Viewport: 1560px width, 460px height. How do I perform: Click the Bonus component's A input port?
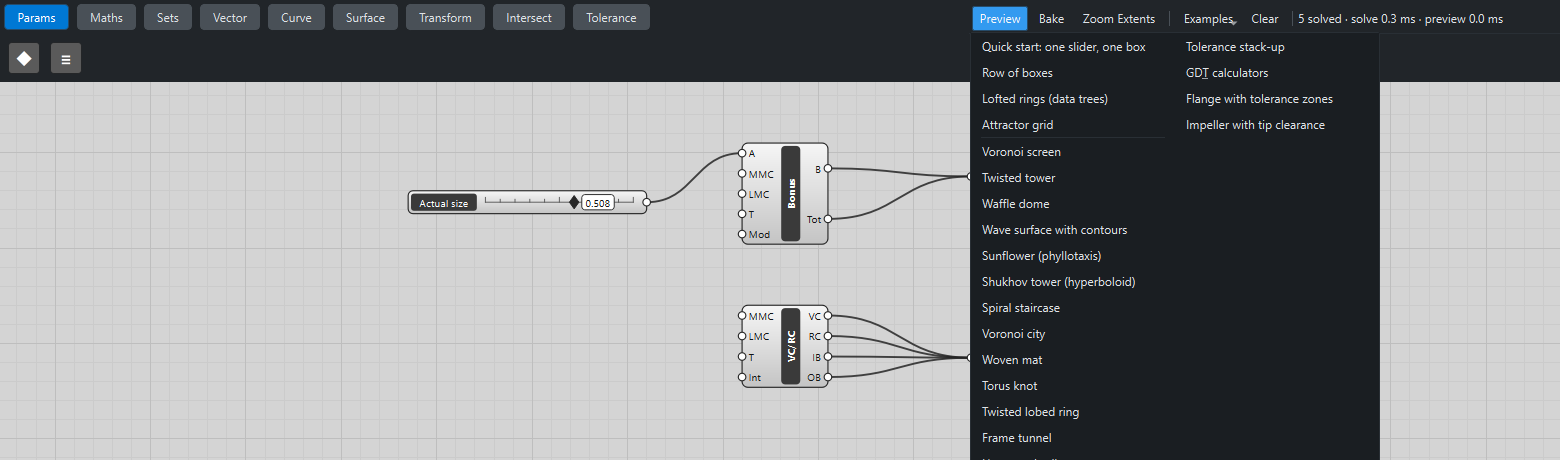tap(742, 153)
